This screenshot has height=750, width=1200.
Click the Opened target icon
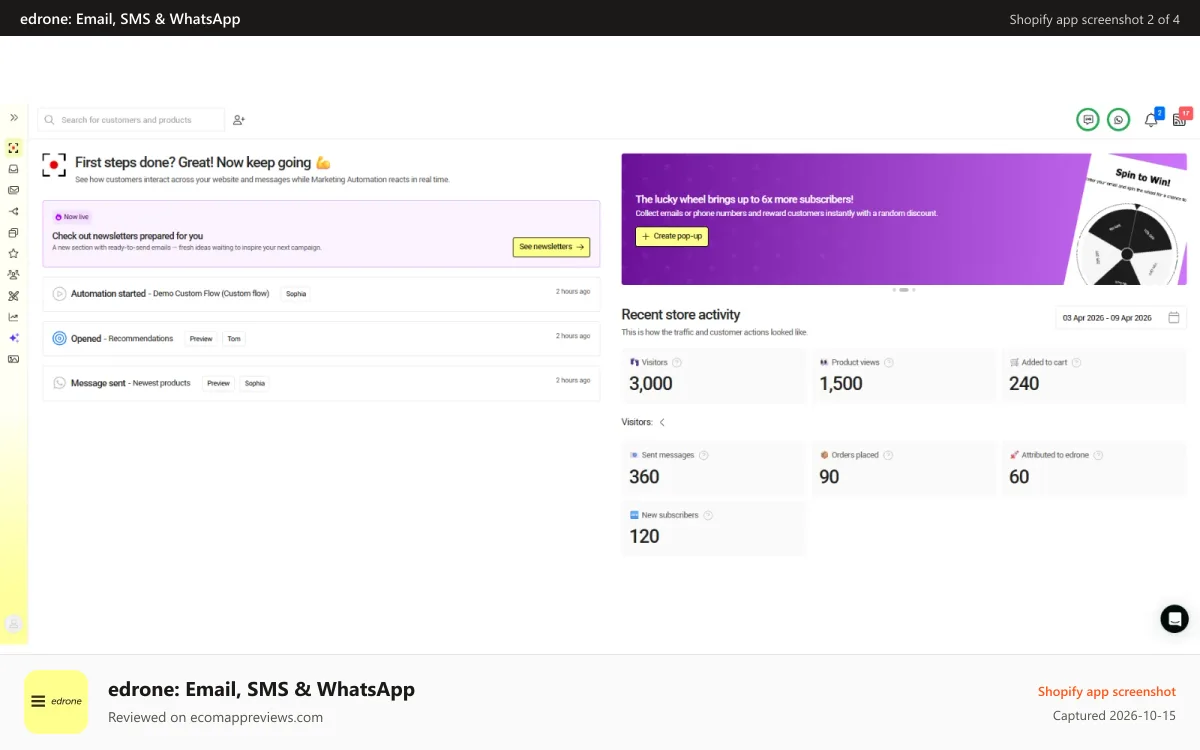pos(60,339)
